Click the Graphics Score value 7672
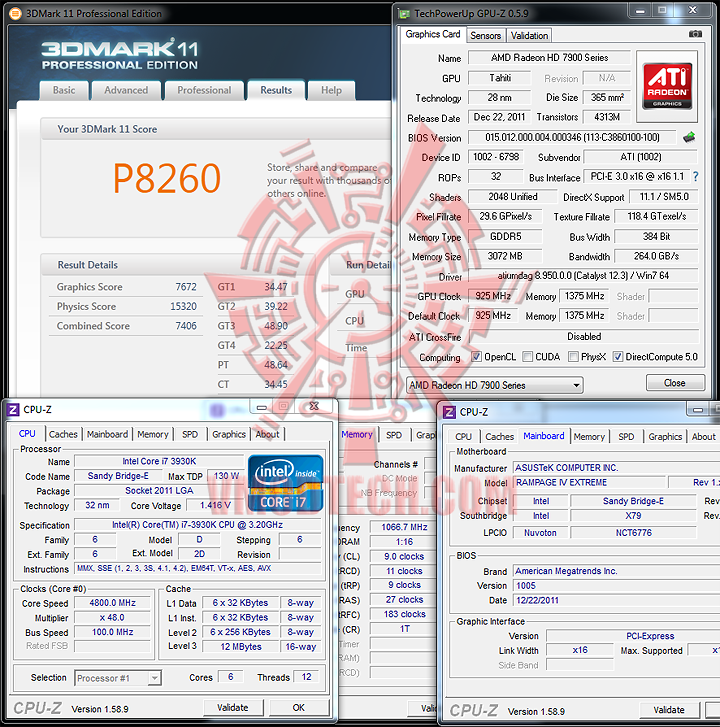 pos(186,287)
